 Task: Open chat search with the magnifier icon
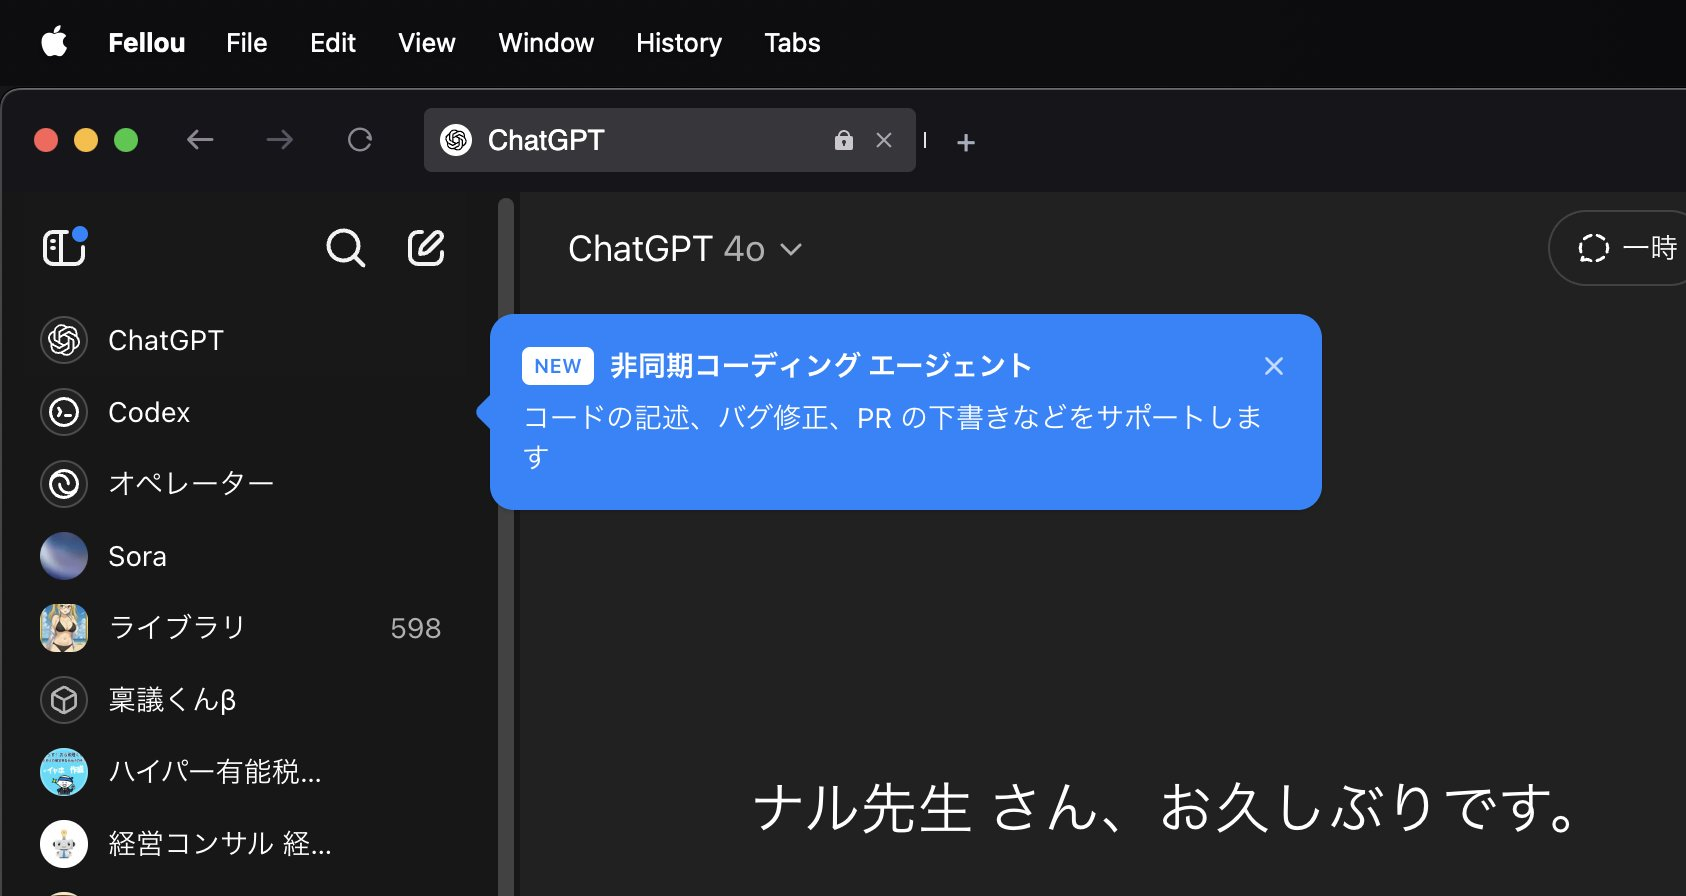pyautogui.click(x=346, y=248)
